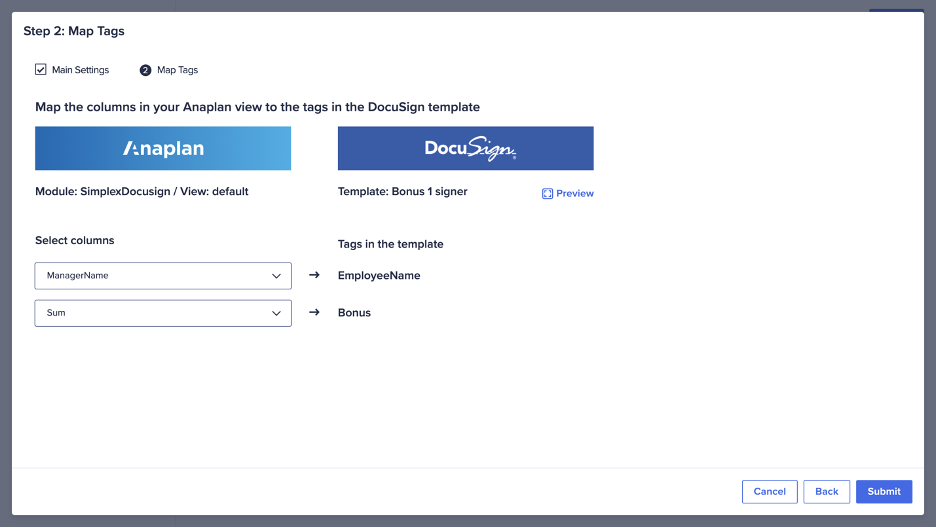Open the ManagerName column dropdown

(x=163, y=276)
